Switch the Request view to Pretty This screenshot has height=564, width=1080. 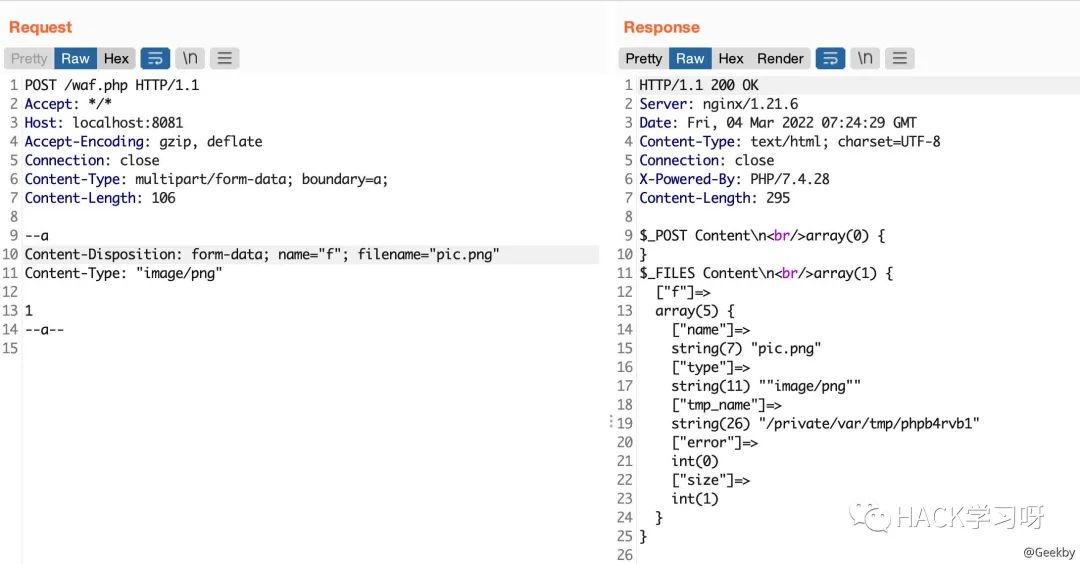pyautogui.click(x=29, y=58)
